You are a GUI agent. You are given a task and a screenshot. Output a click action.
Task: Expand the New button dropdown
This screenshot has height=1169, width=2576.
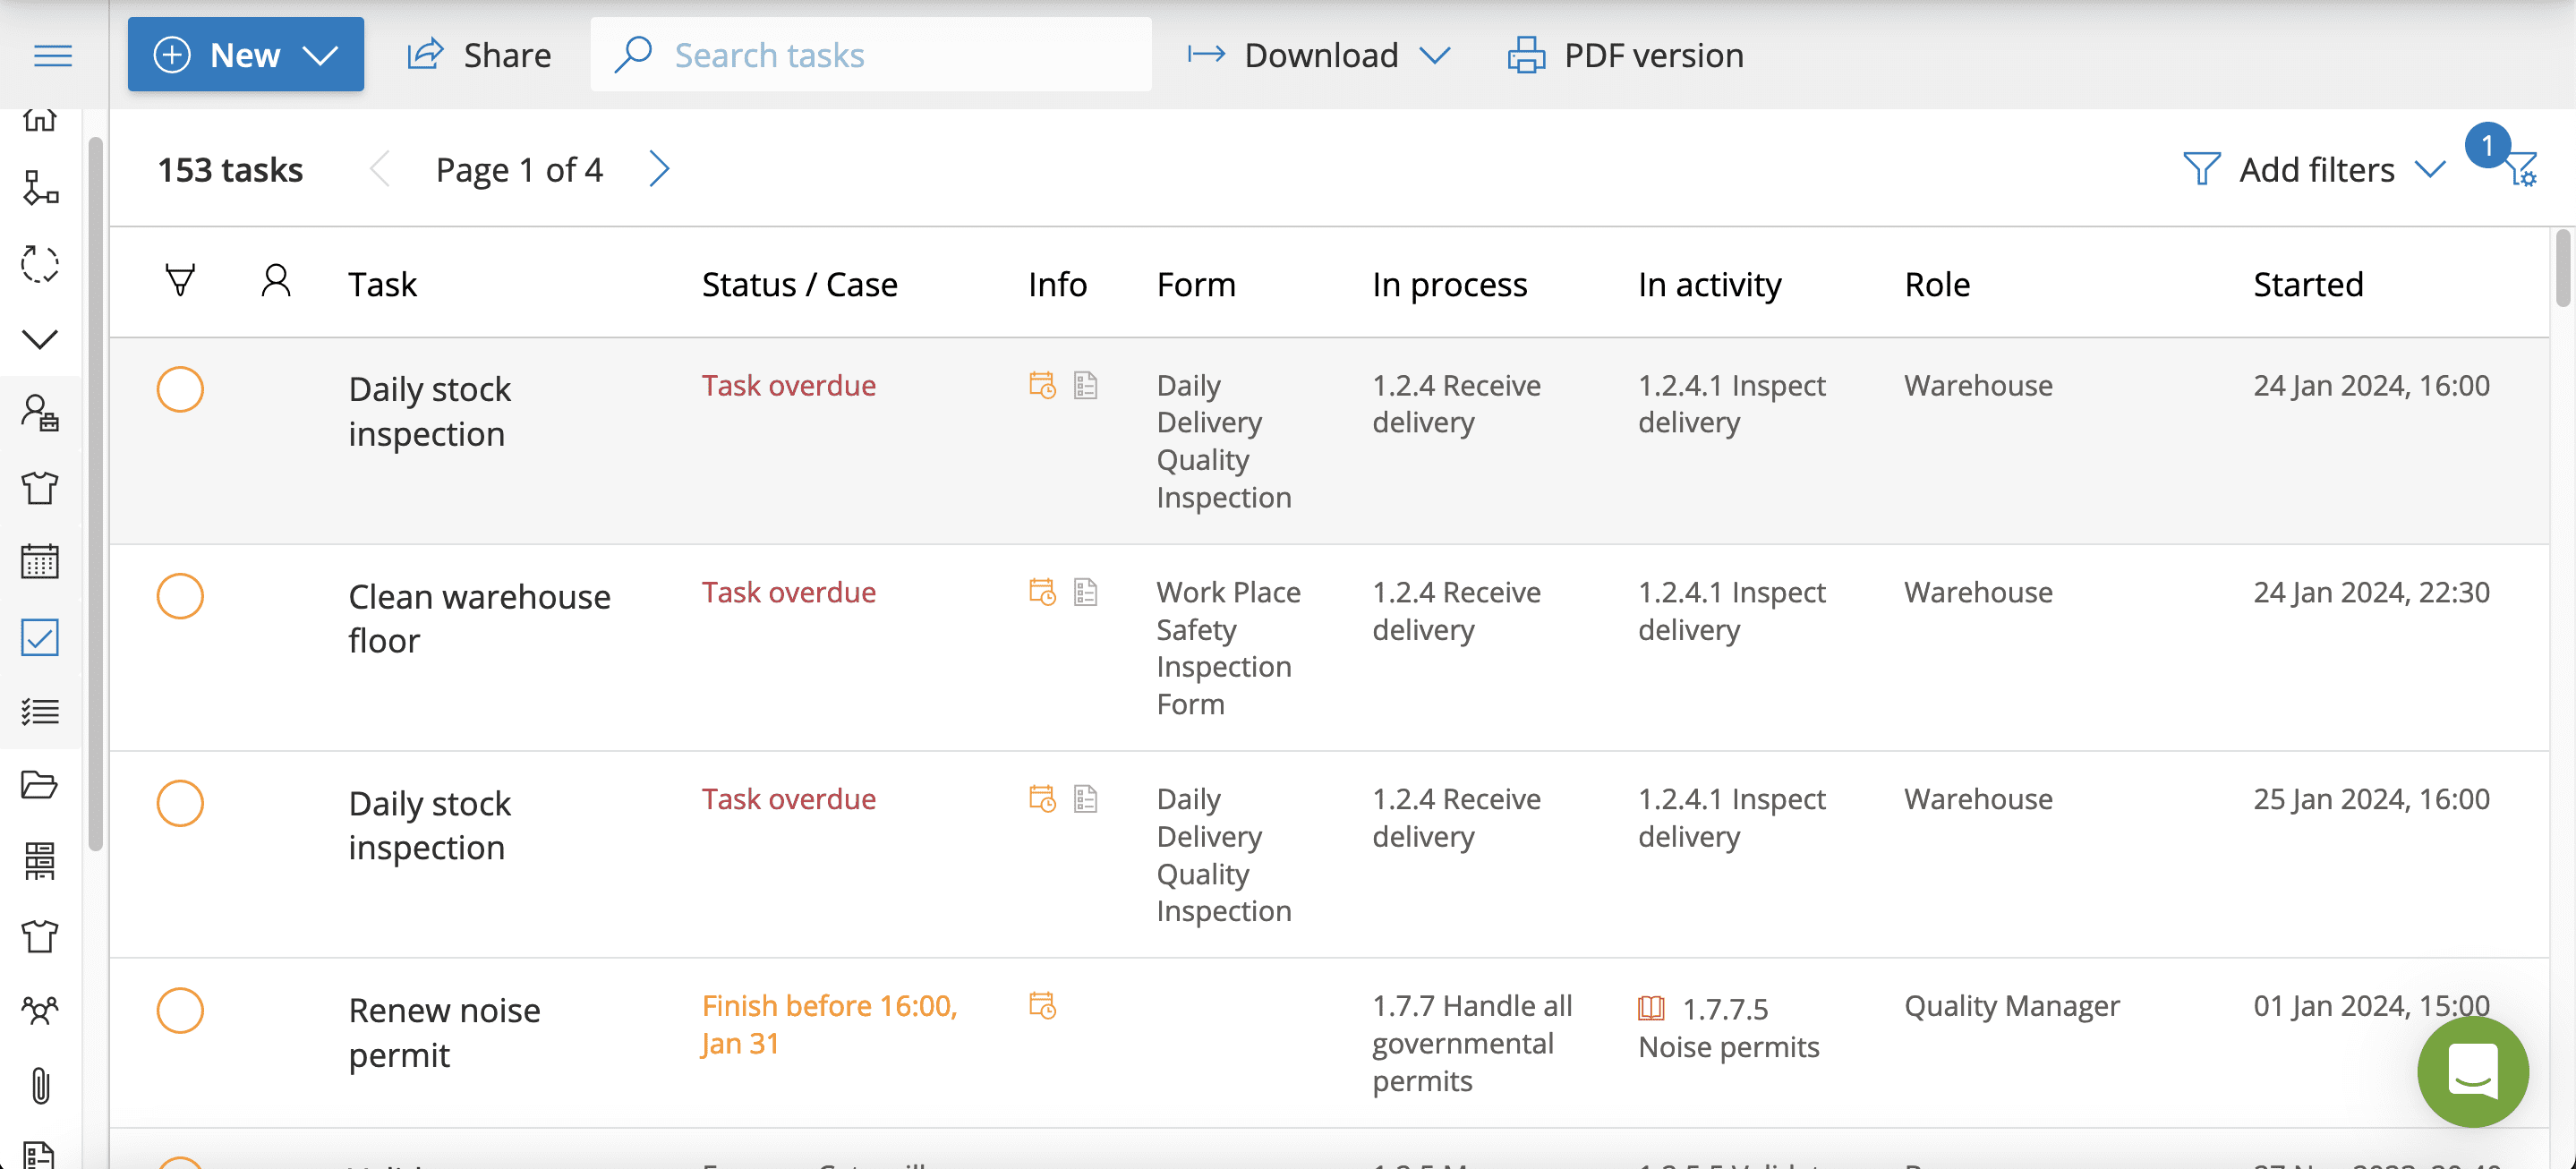coord(320,55)
